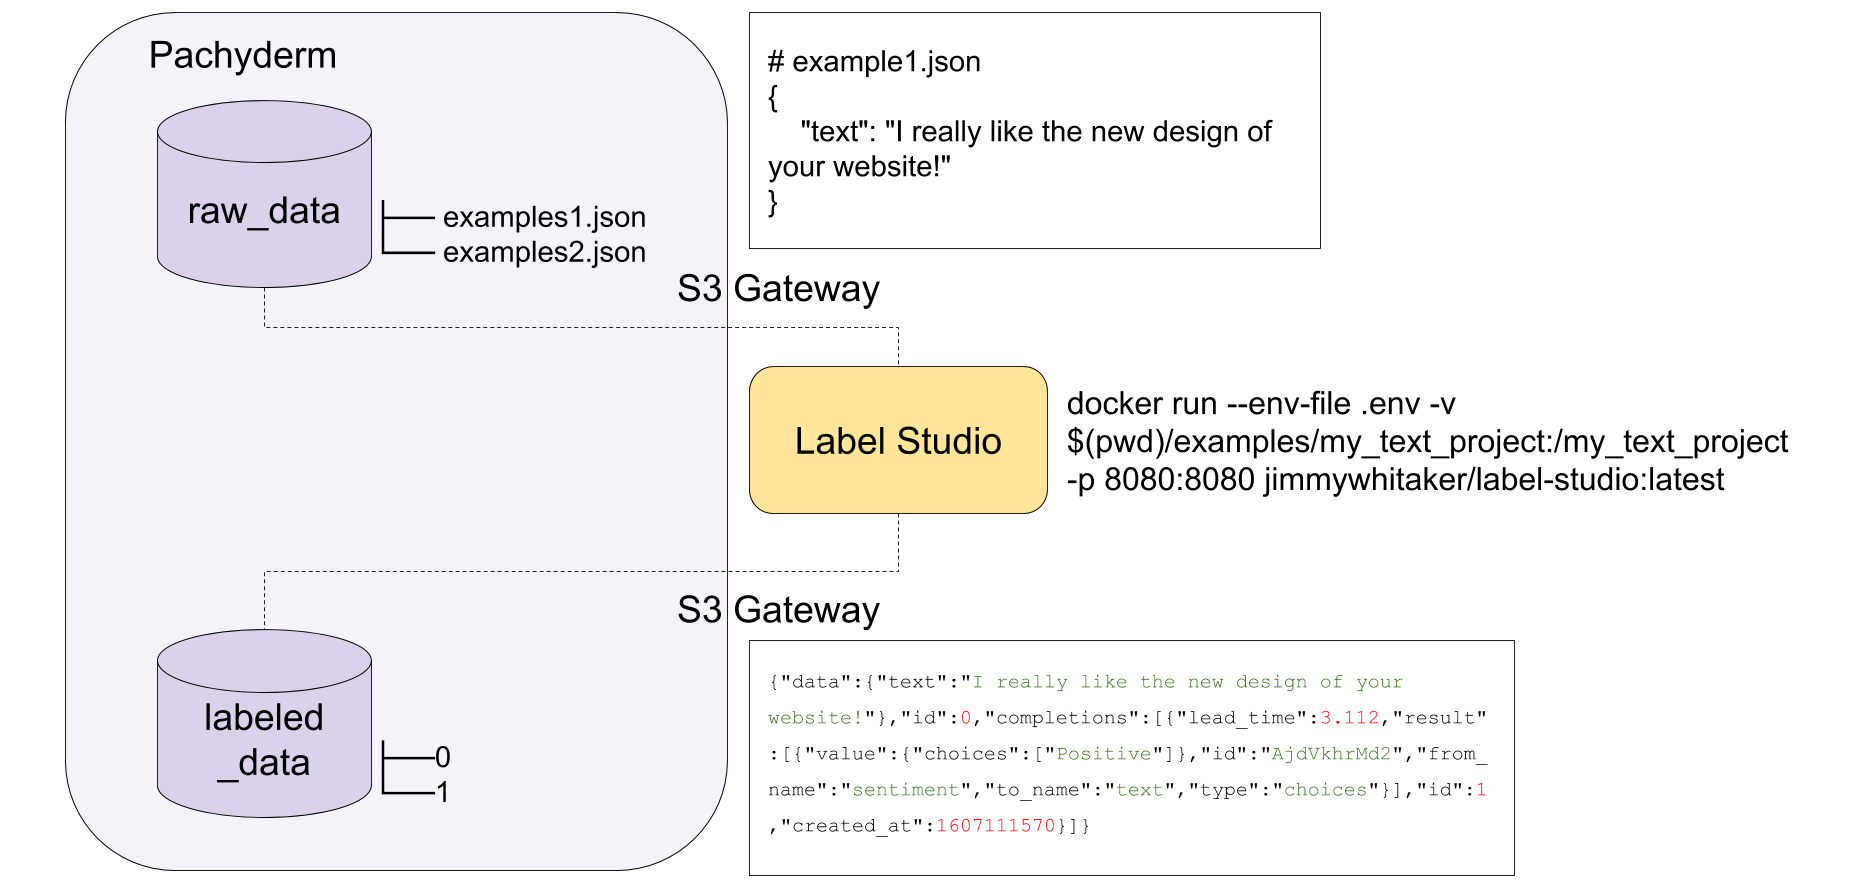
Task: Click the green 'choices' type value
Action: point(1326,790)
